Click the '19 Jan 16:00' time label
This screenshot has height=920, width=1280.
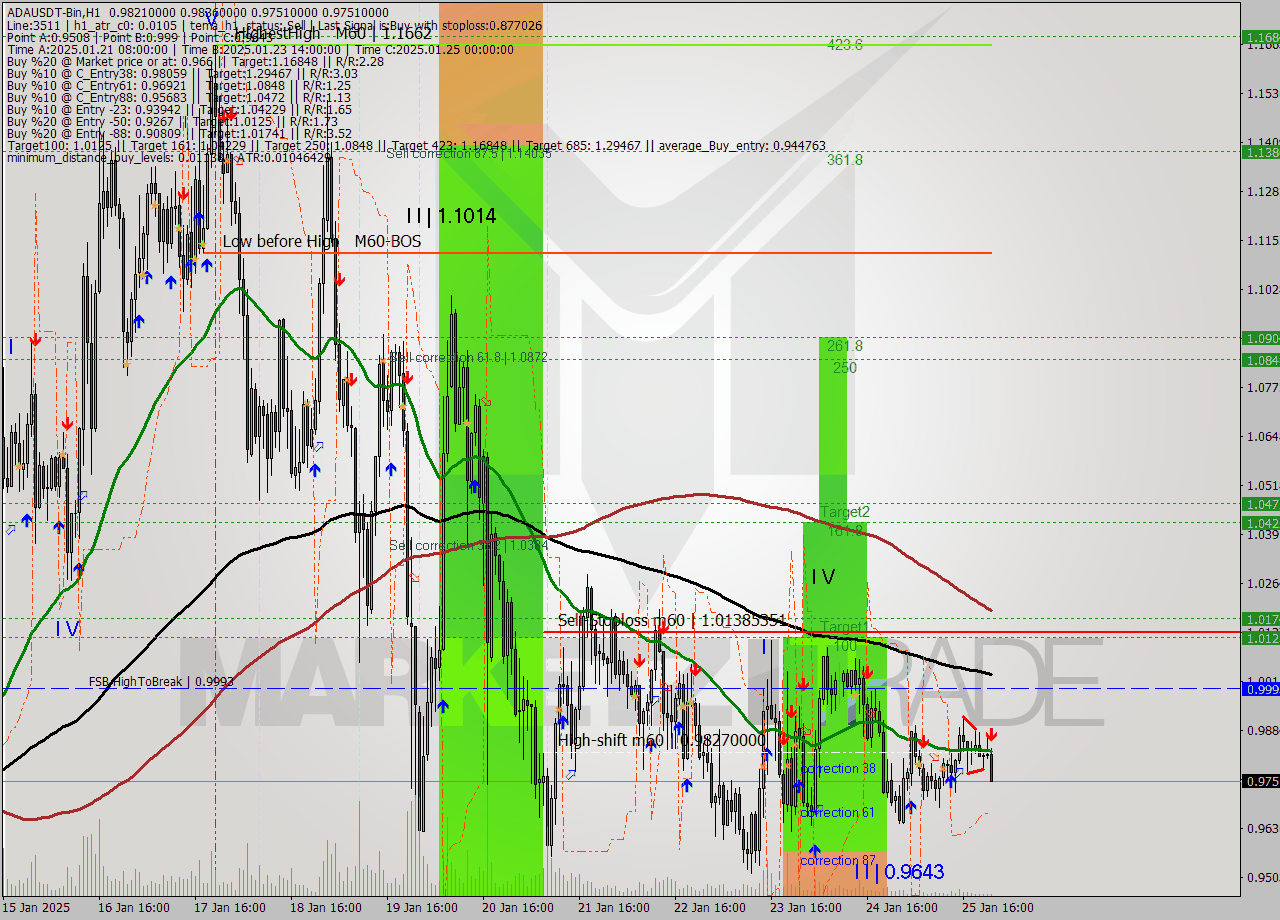pyautogui.click(x=421, y=908)
